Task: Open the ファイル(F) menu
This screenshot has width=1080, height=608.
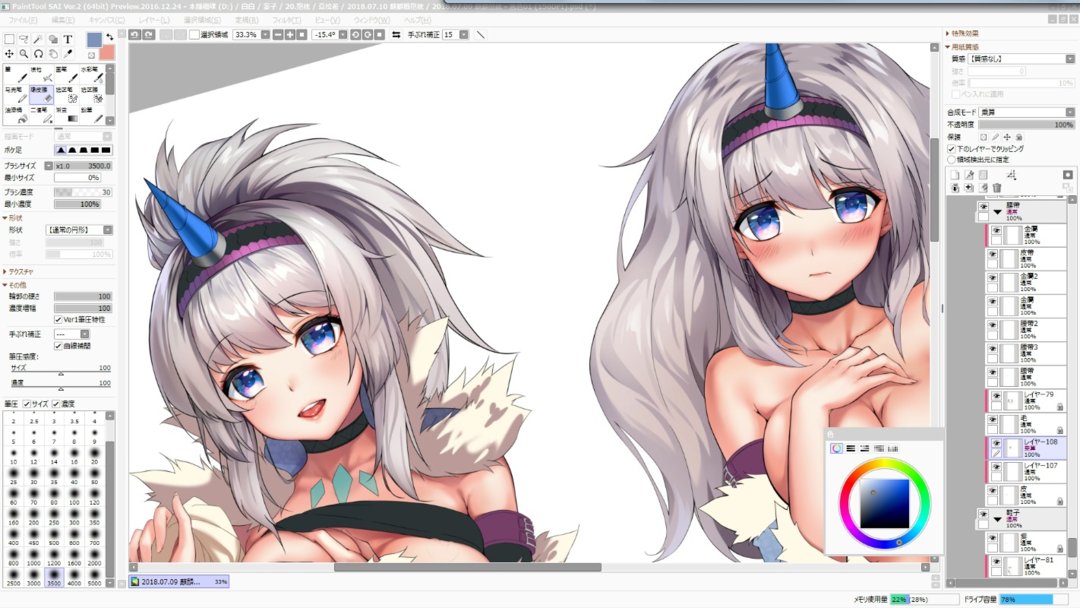Action: pos(23,20)
